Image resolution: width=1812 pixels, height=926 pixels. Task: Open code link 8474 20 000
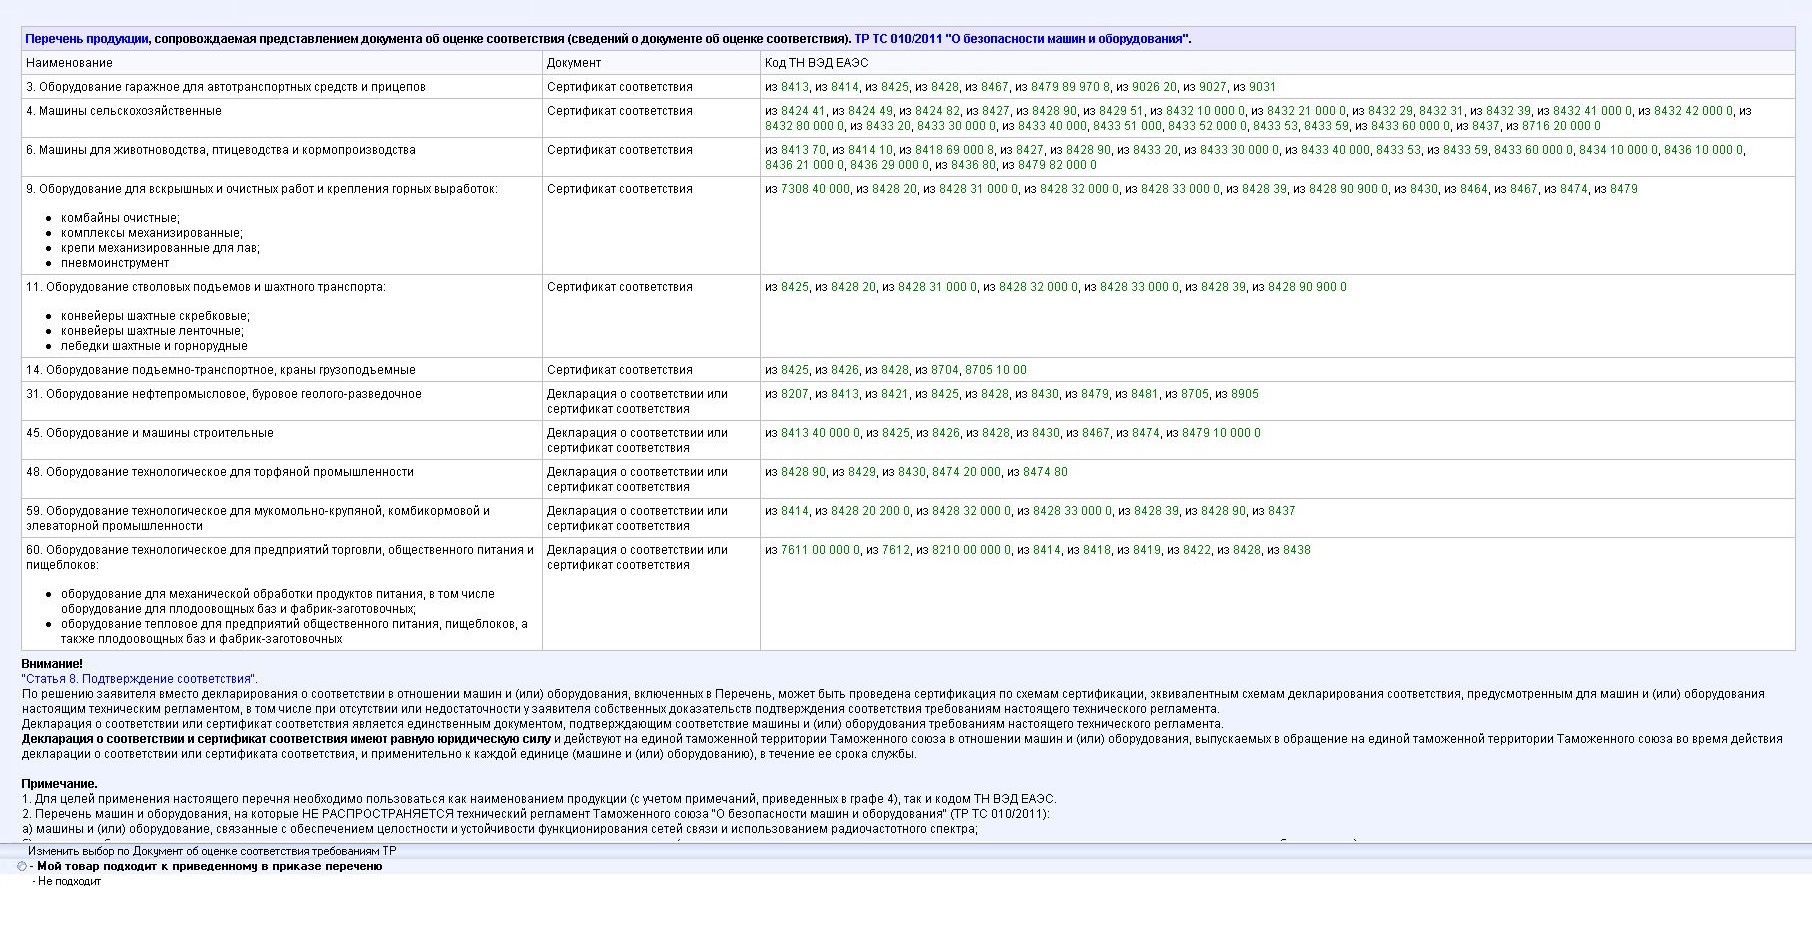(x=966, y=472)
